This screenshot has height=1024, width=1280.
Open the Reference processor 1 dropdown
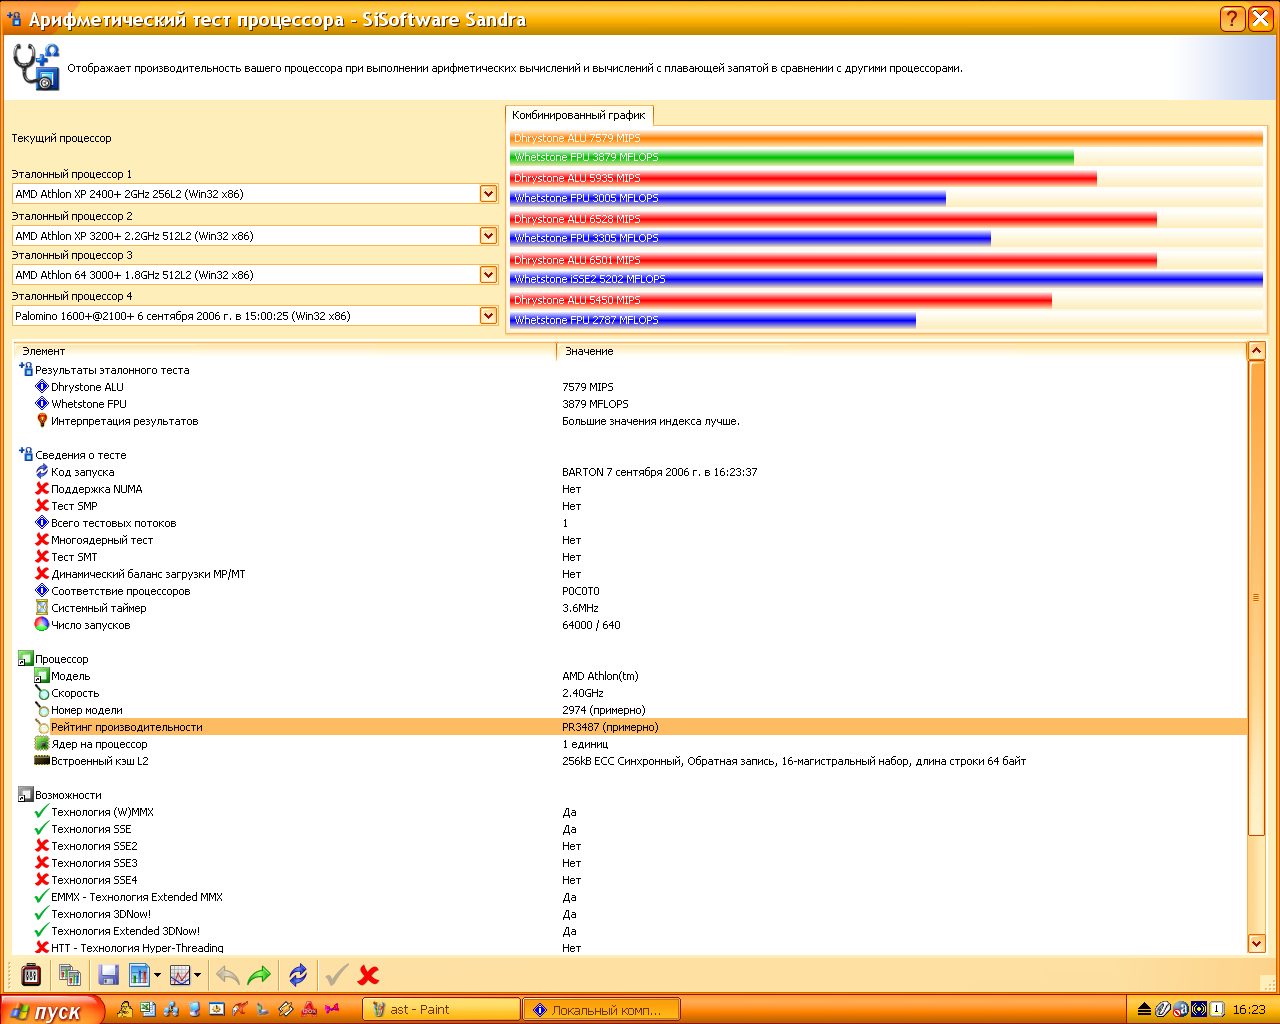[x=488, y=194]
